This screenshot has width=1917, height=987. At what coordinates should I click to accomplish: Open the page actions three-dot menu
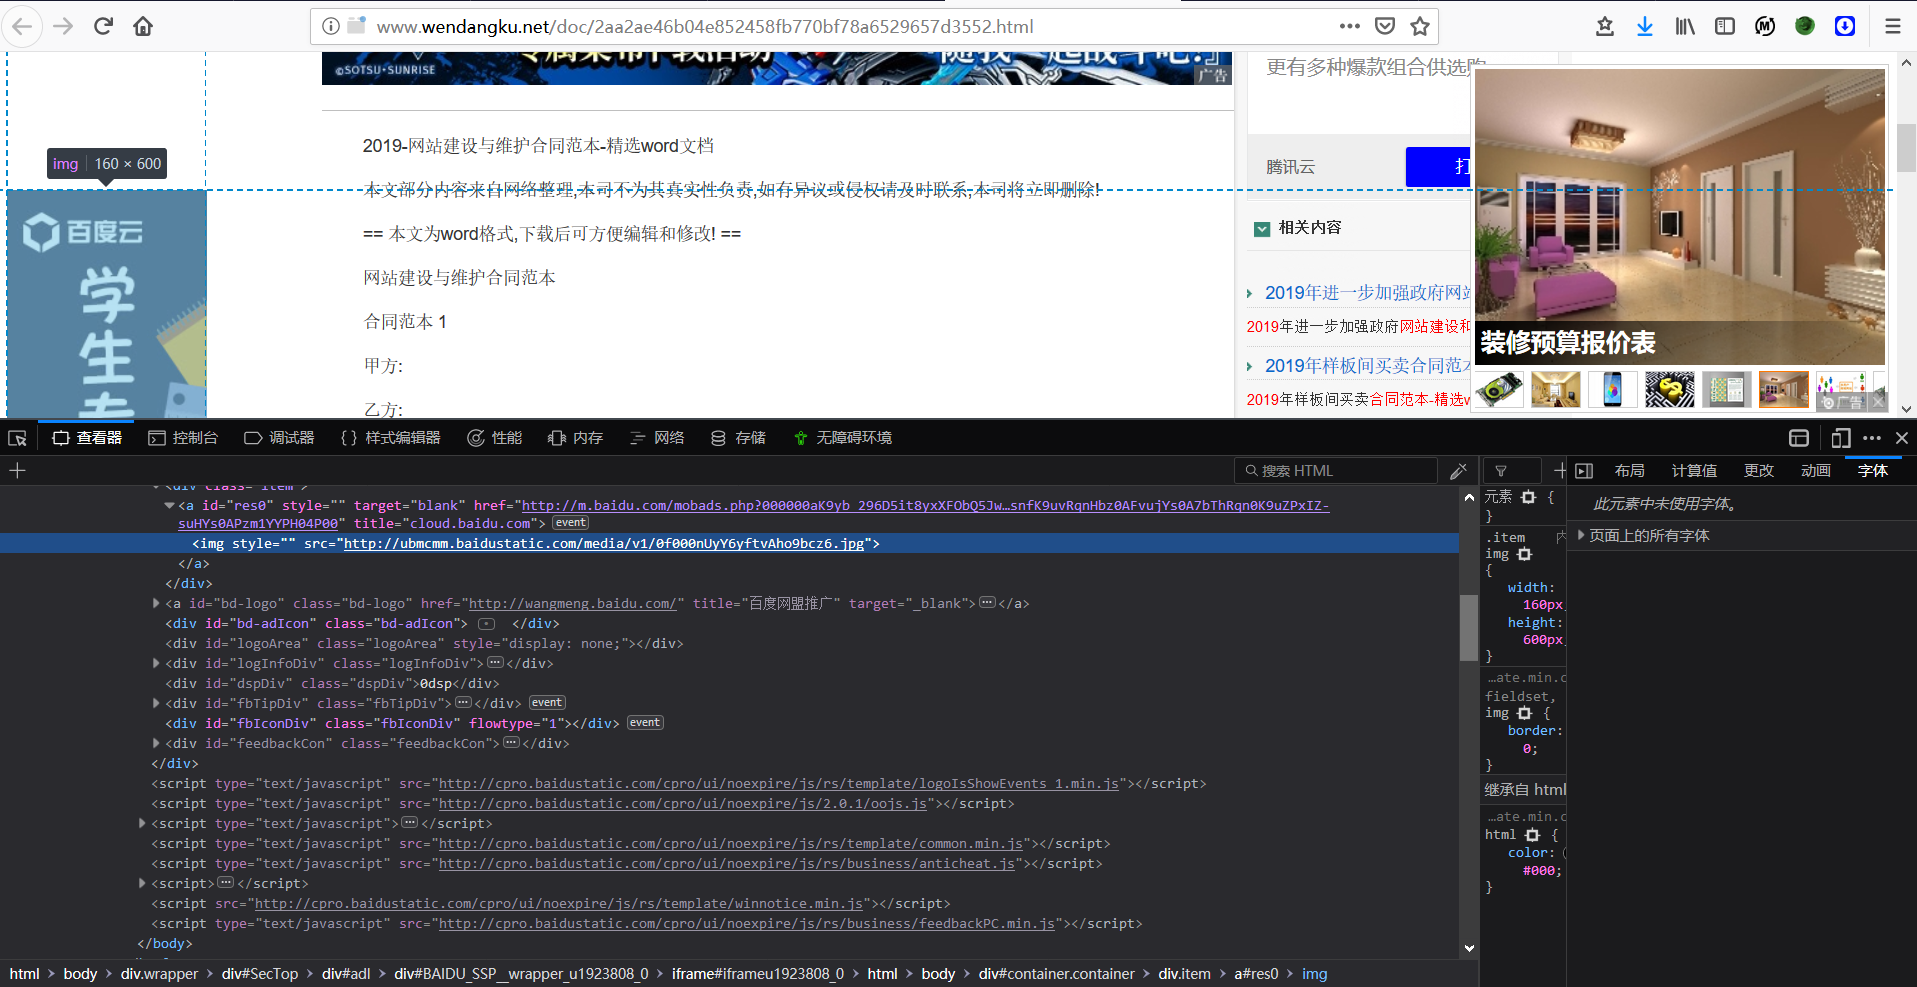point(1350,26)
